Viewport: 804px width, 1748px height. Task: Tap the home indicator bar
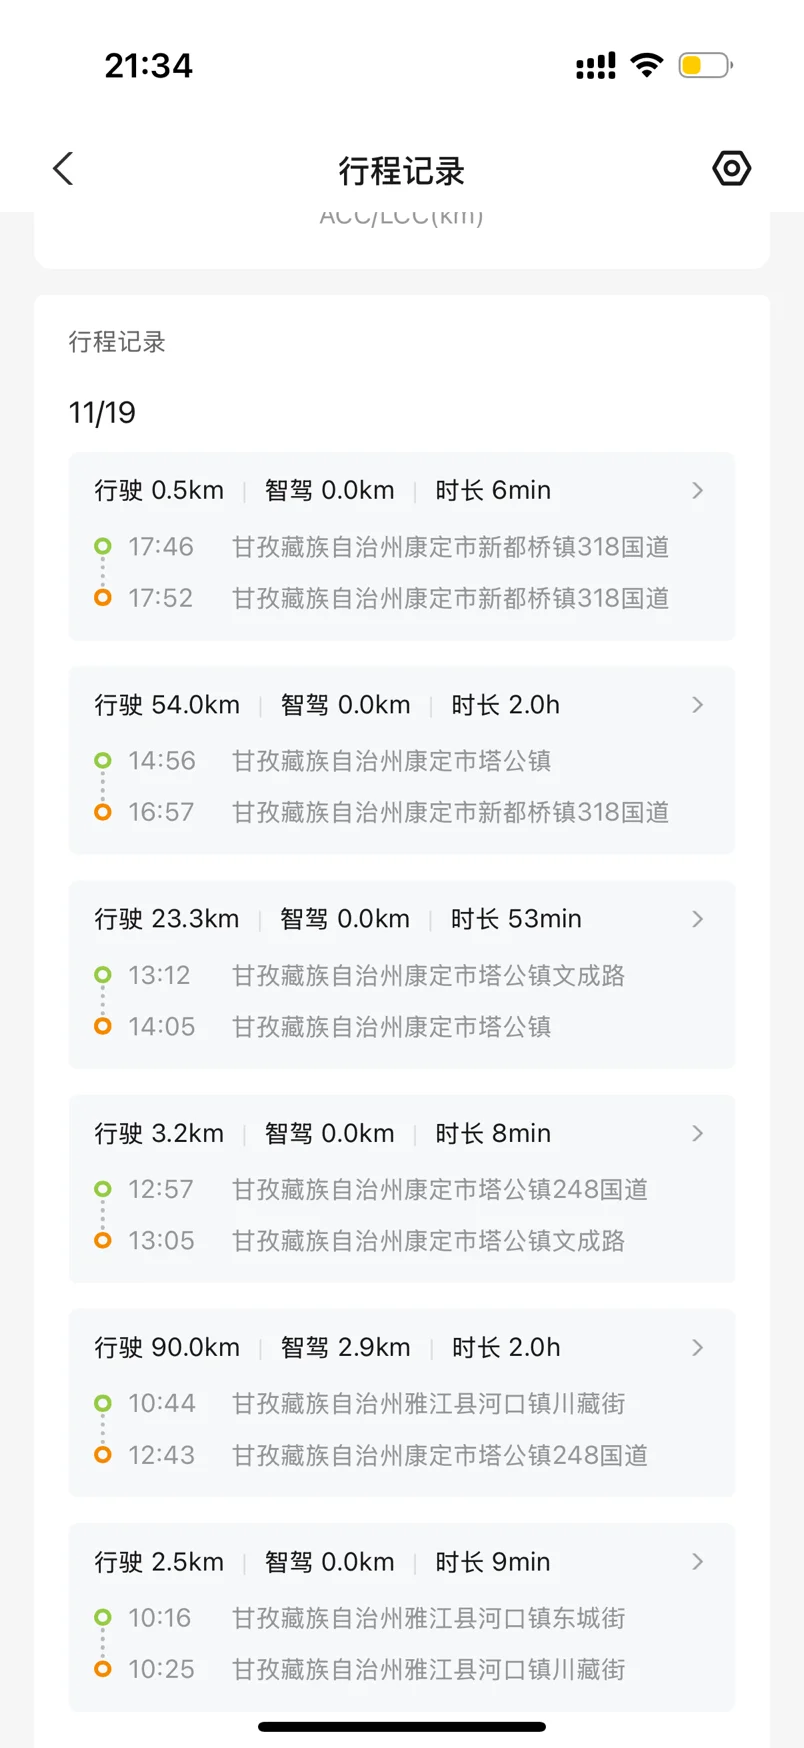[402, 1726]
